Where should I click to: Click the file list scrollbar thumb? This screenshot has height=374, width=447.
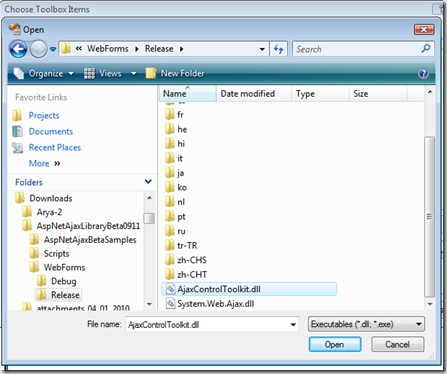(x=429, y=217)
